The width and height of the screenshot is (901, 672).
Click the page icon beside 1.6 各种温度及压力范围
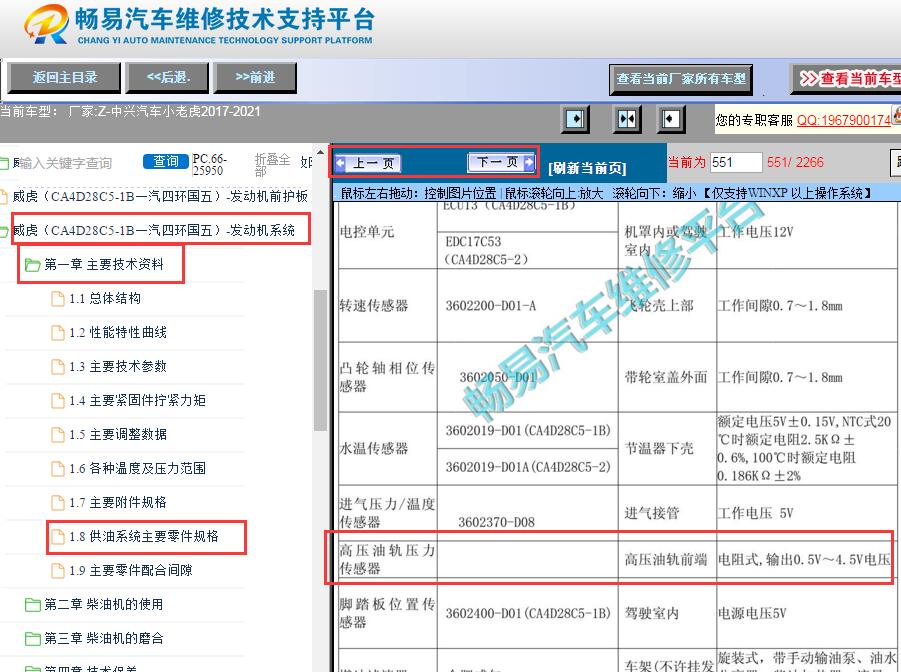tap(57, 469)
